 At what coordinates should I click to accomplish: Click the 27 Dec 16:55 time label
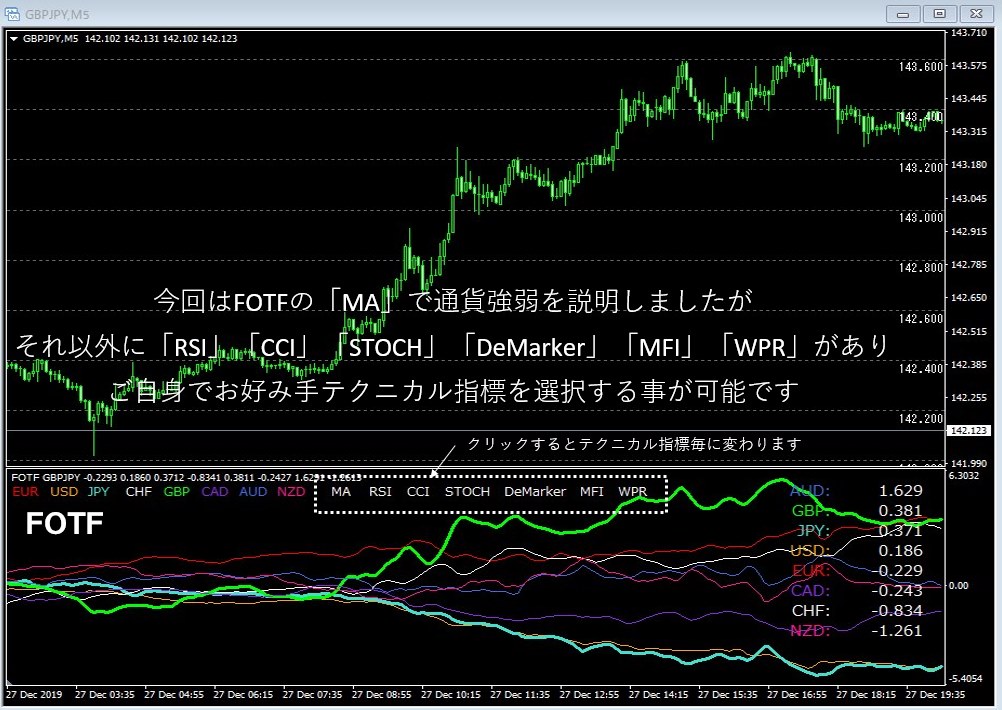[x=797, y=694]
